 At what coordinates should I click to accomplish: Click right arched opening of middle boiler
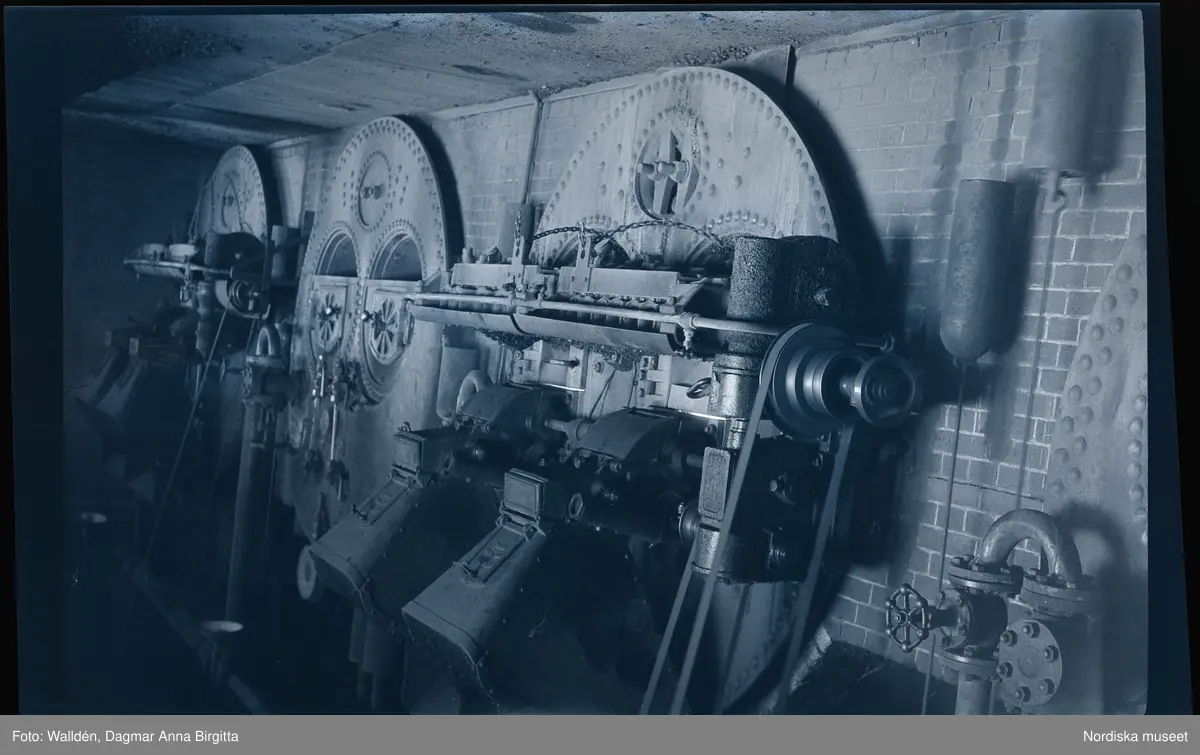[x=397, y=257]
